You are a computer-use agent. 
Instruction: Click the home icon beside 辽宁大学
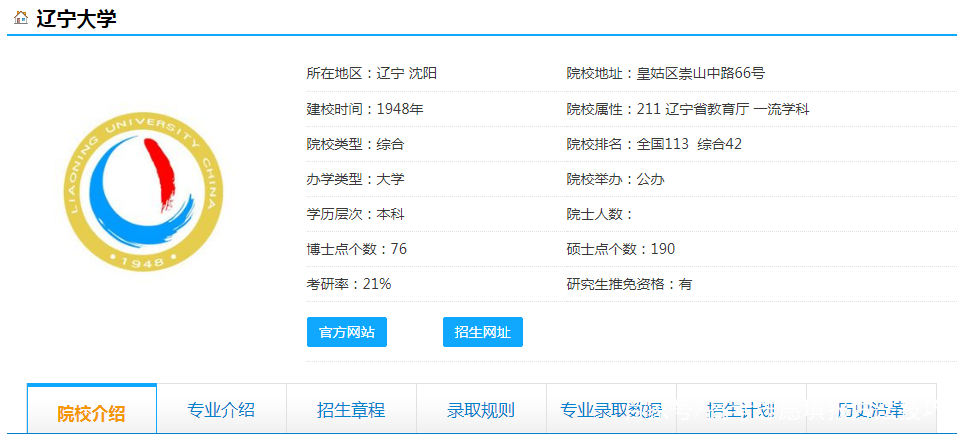pyautogui.click(x=21, y=18)
